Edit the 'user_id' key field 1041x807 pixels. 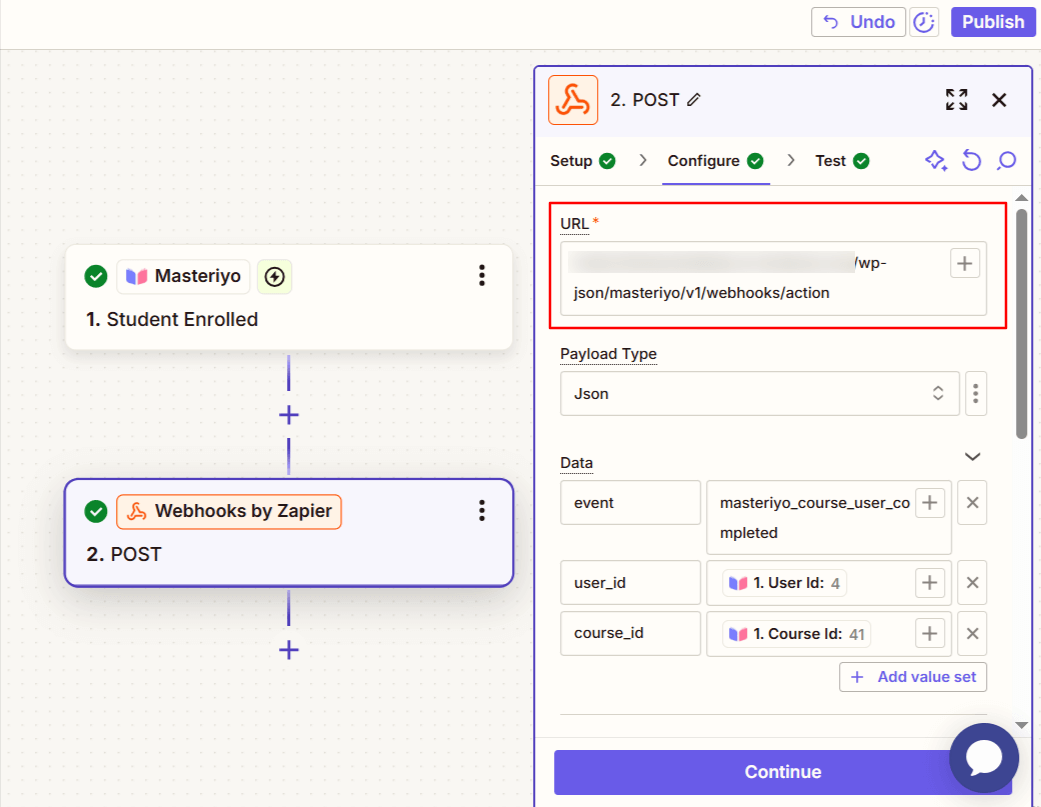point(630,583)
